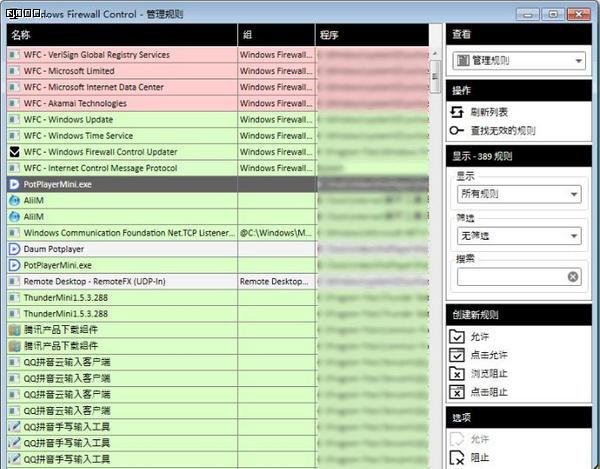Click the highlighted PotPlayerMini.exe row icon
The width and height of the screenshot is (600, 469).
point(14,184)
